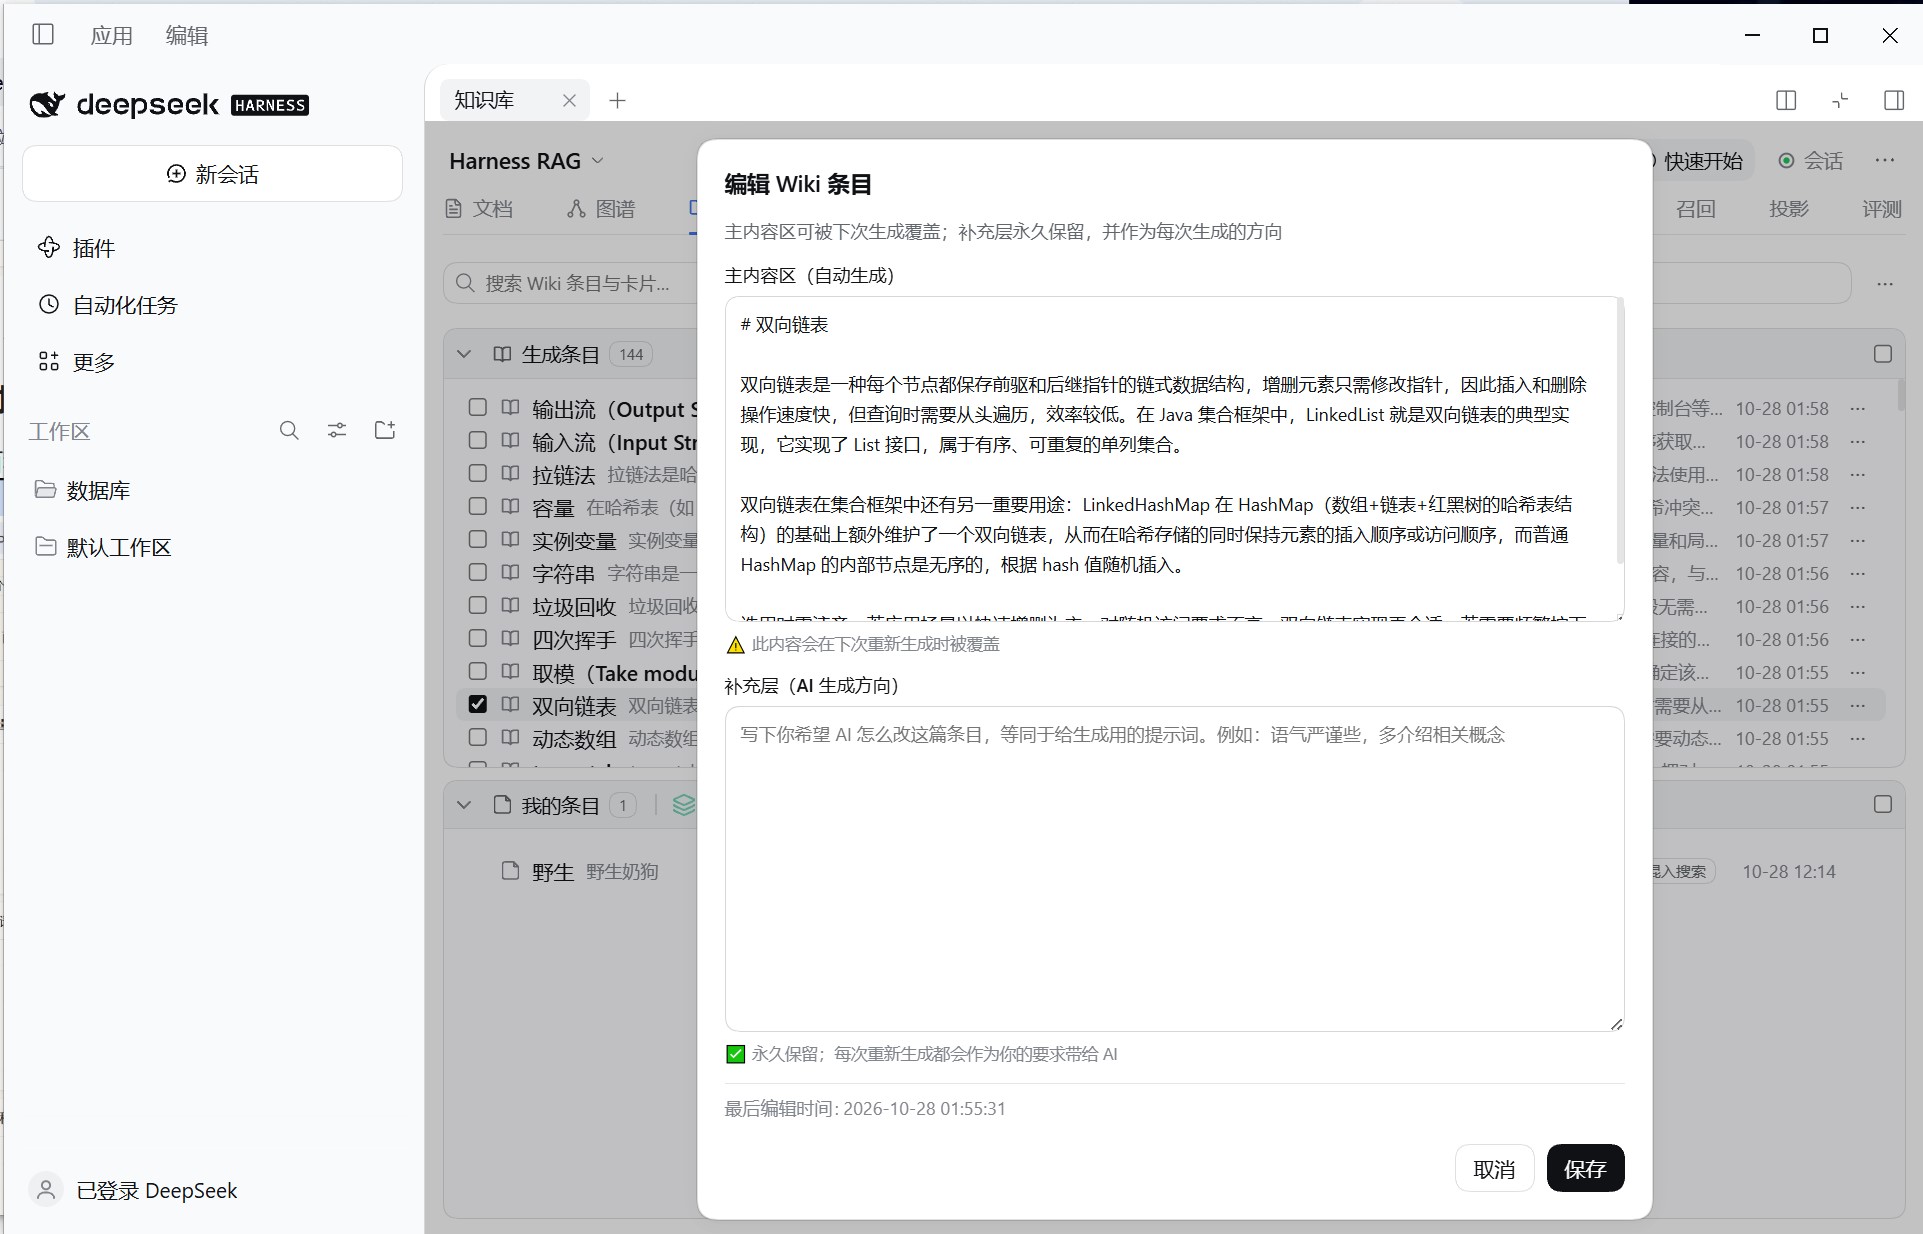
Task: Open more options on 双向链表 row
Action: point(1858,706)
